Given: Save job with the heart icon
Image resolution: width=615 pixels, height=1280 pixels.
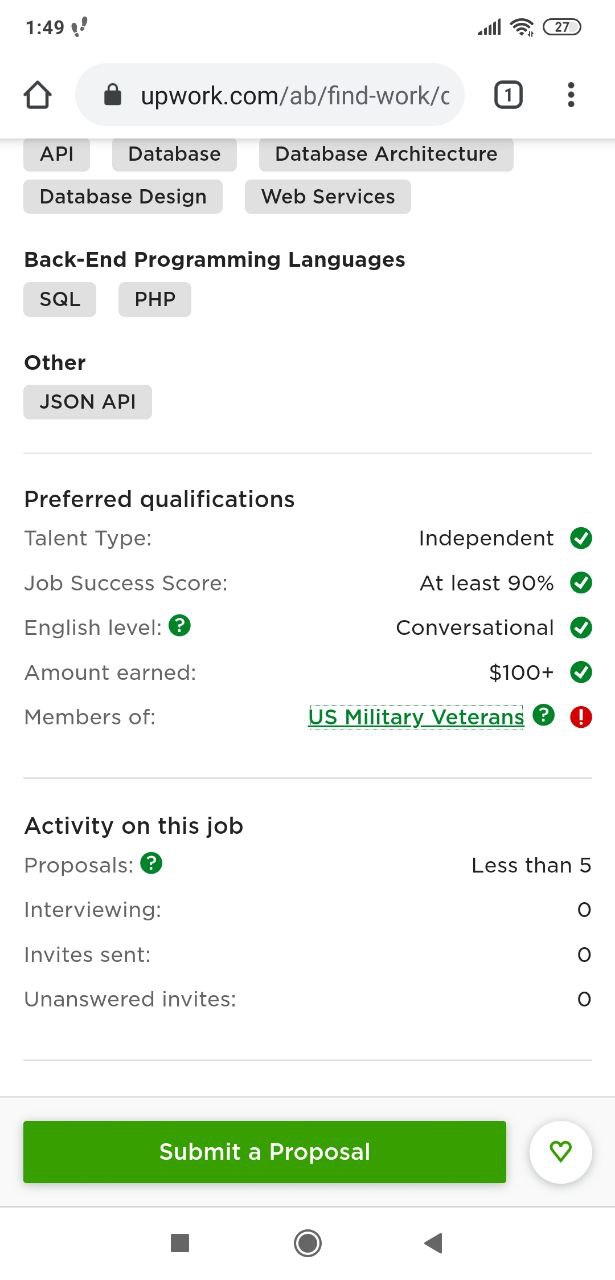Looking at the screenshot, I should (561, 1152).
